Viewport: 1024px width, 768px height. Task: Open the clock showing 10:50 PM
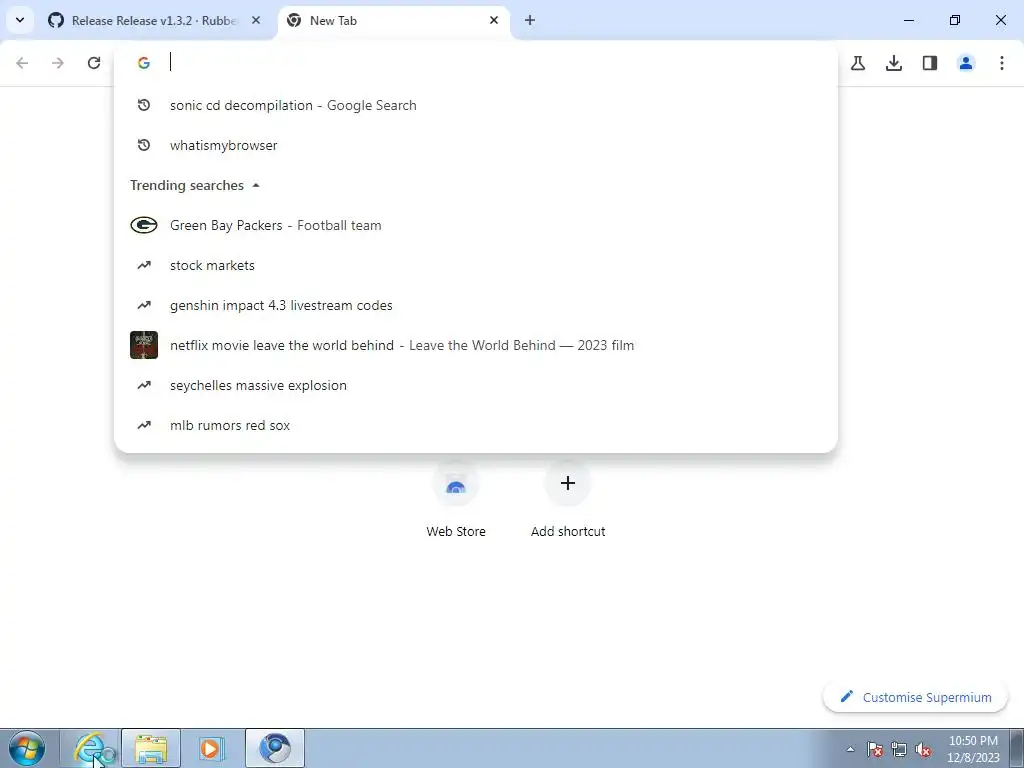(973, 749)
